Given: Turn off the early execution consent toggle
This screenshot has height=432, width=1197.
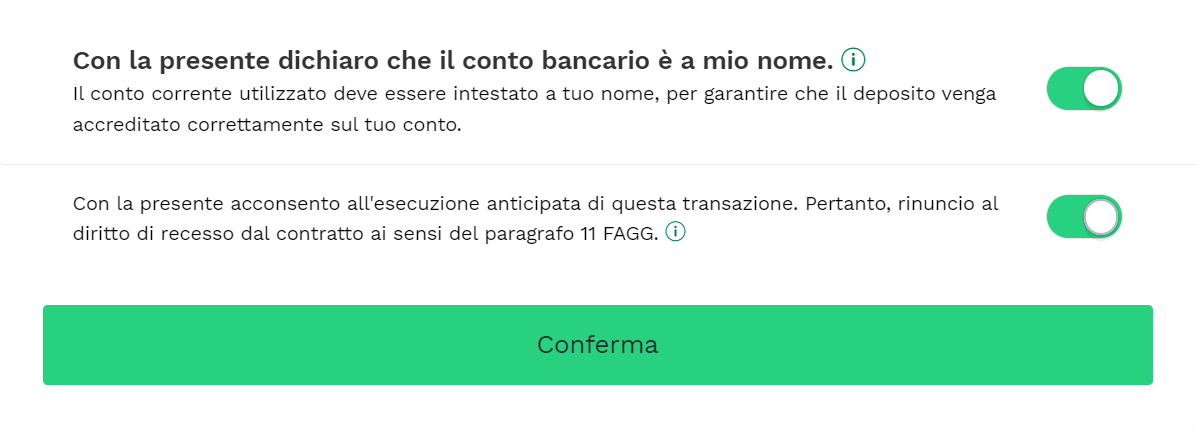Looking at the screenshot, I should click(1084, 217).
